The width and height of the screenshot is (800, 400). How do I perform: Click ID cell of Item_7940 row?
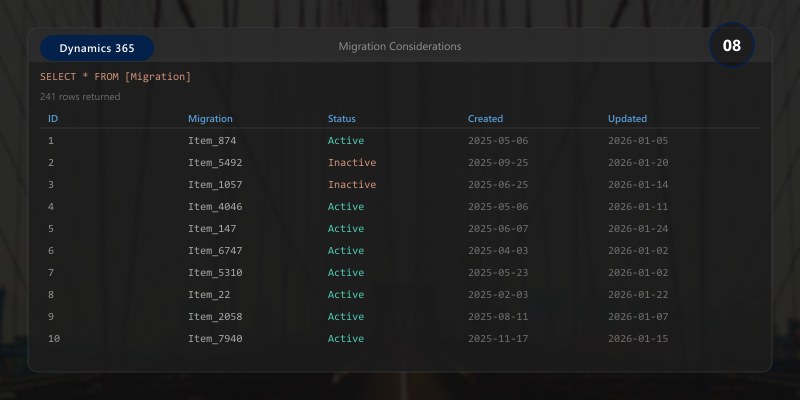(x=54, y=338)
